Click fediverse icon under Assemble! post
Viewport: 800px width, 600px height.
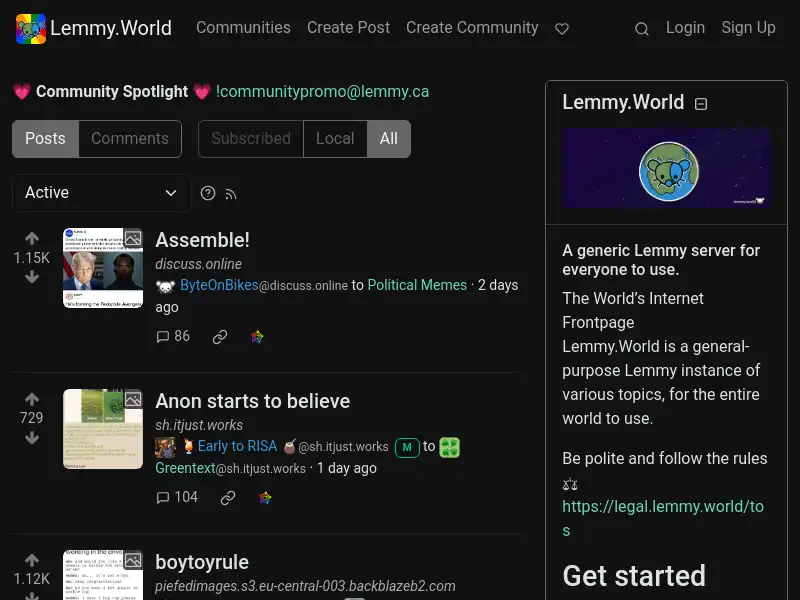pyautogui.click(x=257, y=337)
